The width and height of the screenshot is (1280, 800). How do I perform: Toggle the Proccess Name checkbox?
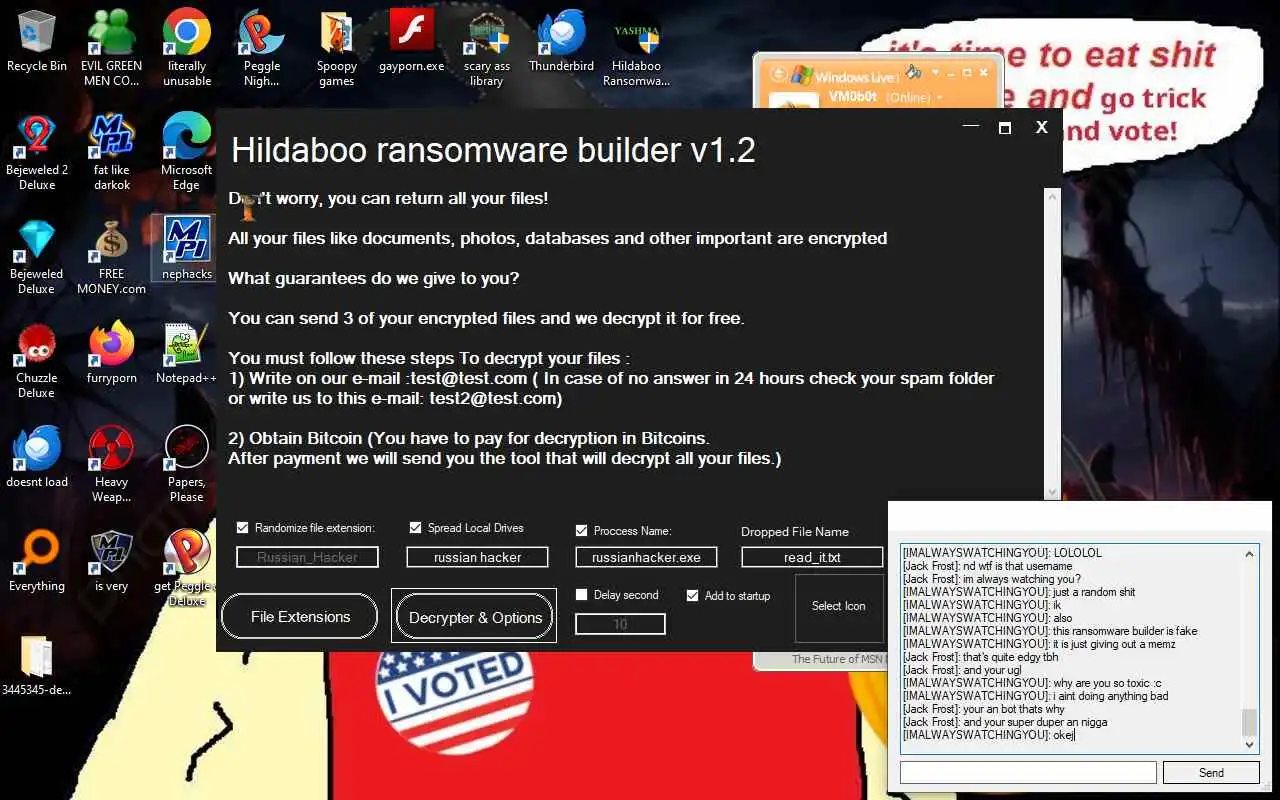pos(582,531)
